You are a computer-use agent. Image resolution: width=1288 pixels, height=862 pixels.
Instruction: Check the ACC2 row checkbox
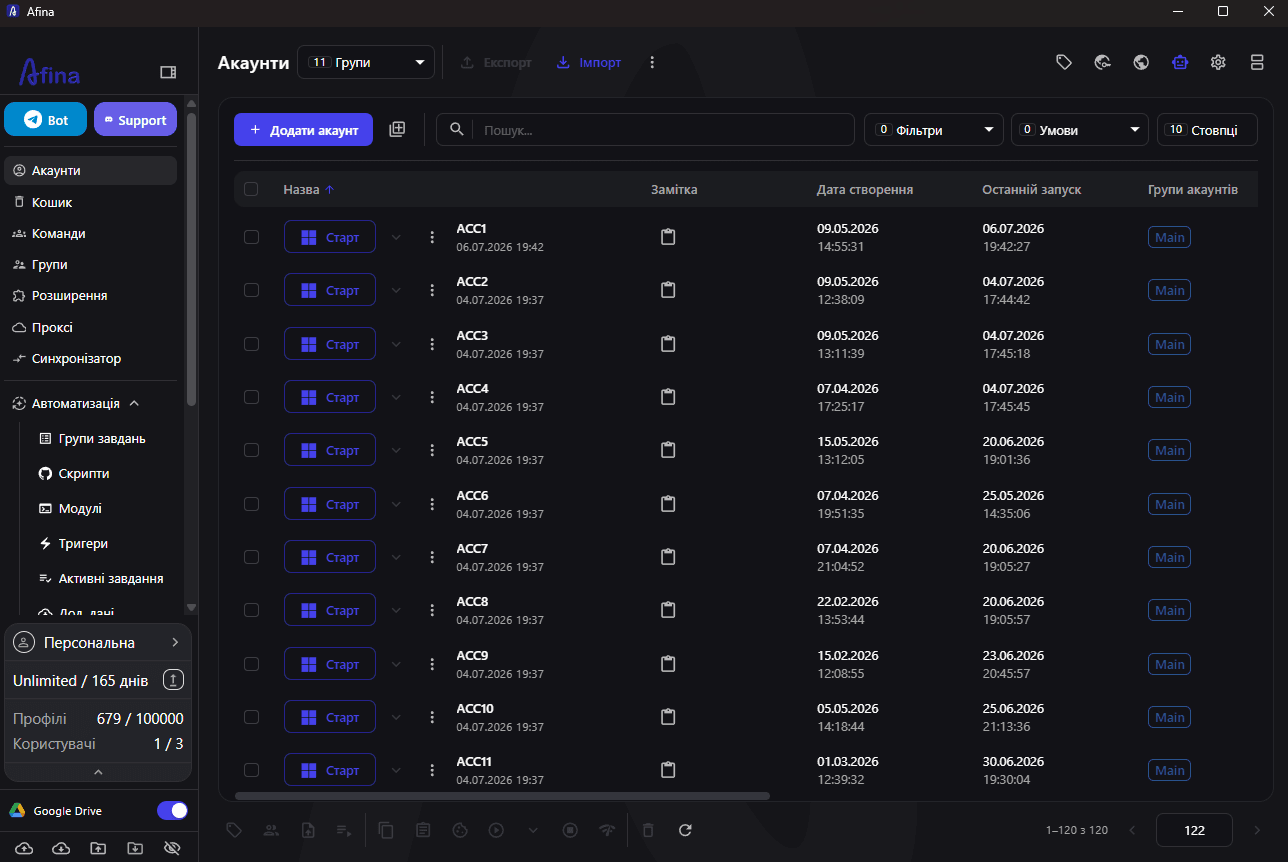click(251, 290)
